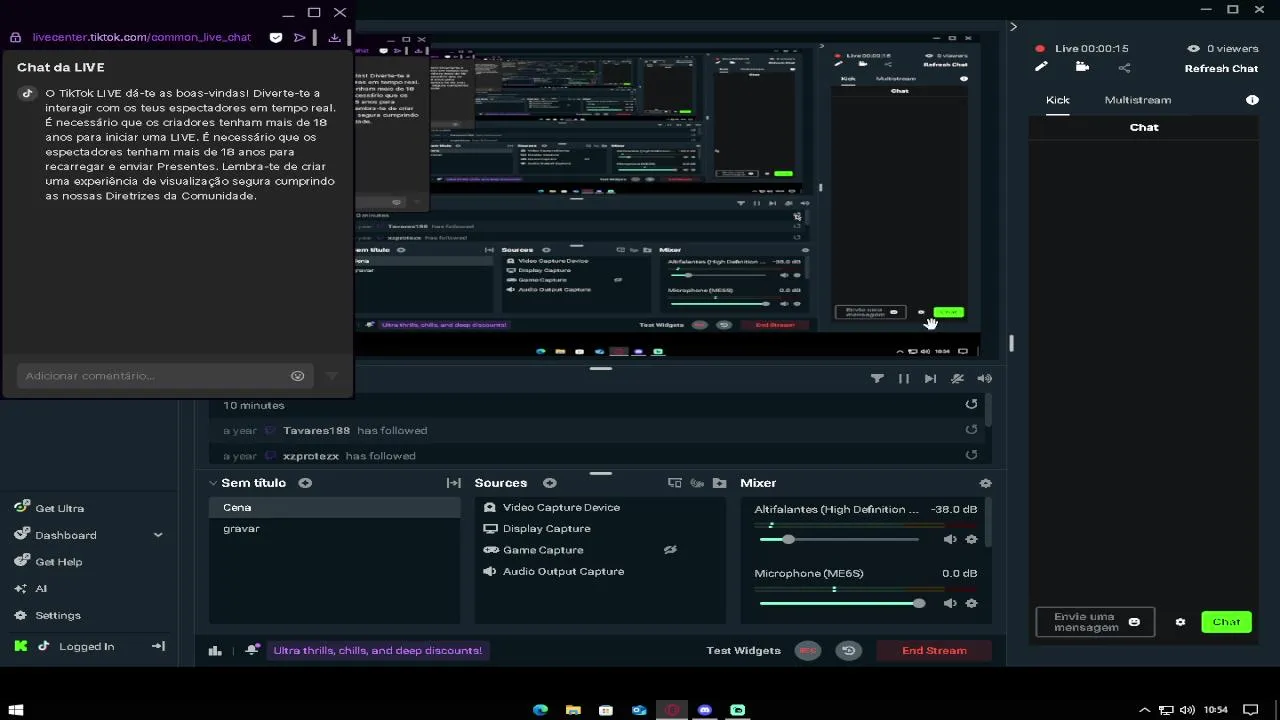This screenshot has width=1280, height=720.
Task: Open the Kick chat settings gear
Action: (1180, 622)
